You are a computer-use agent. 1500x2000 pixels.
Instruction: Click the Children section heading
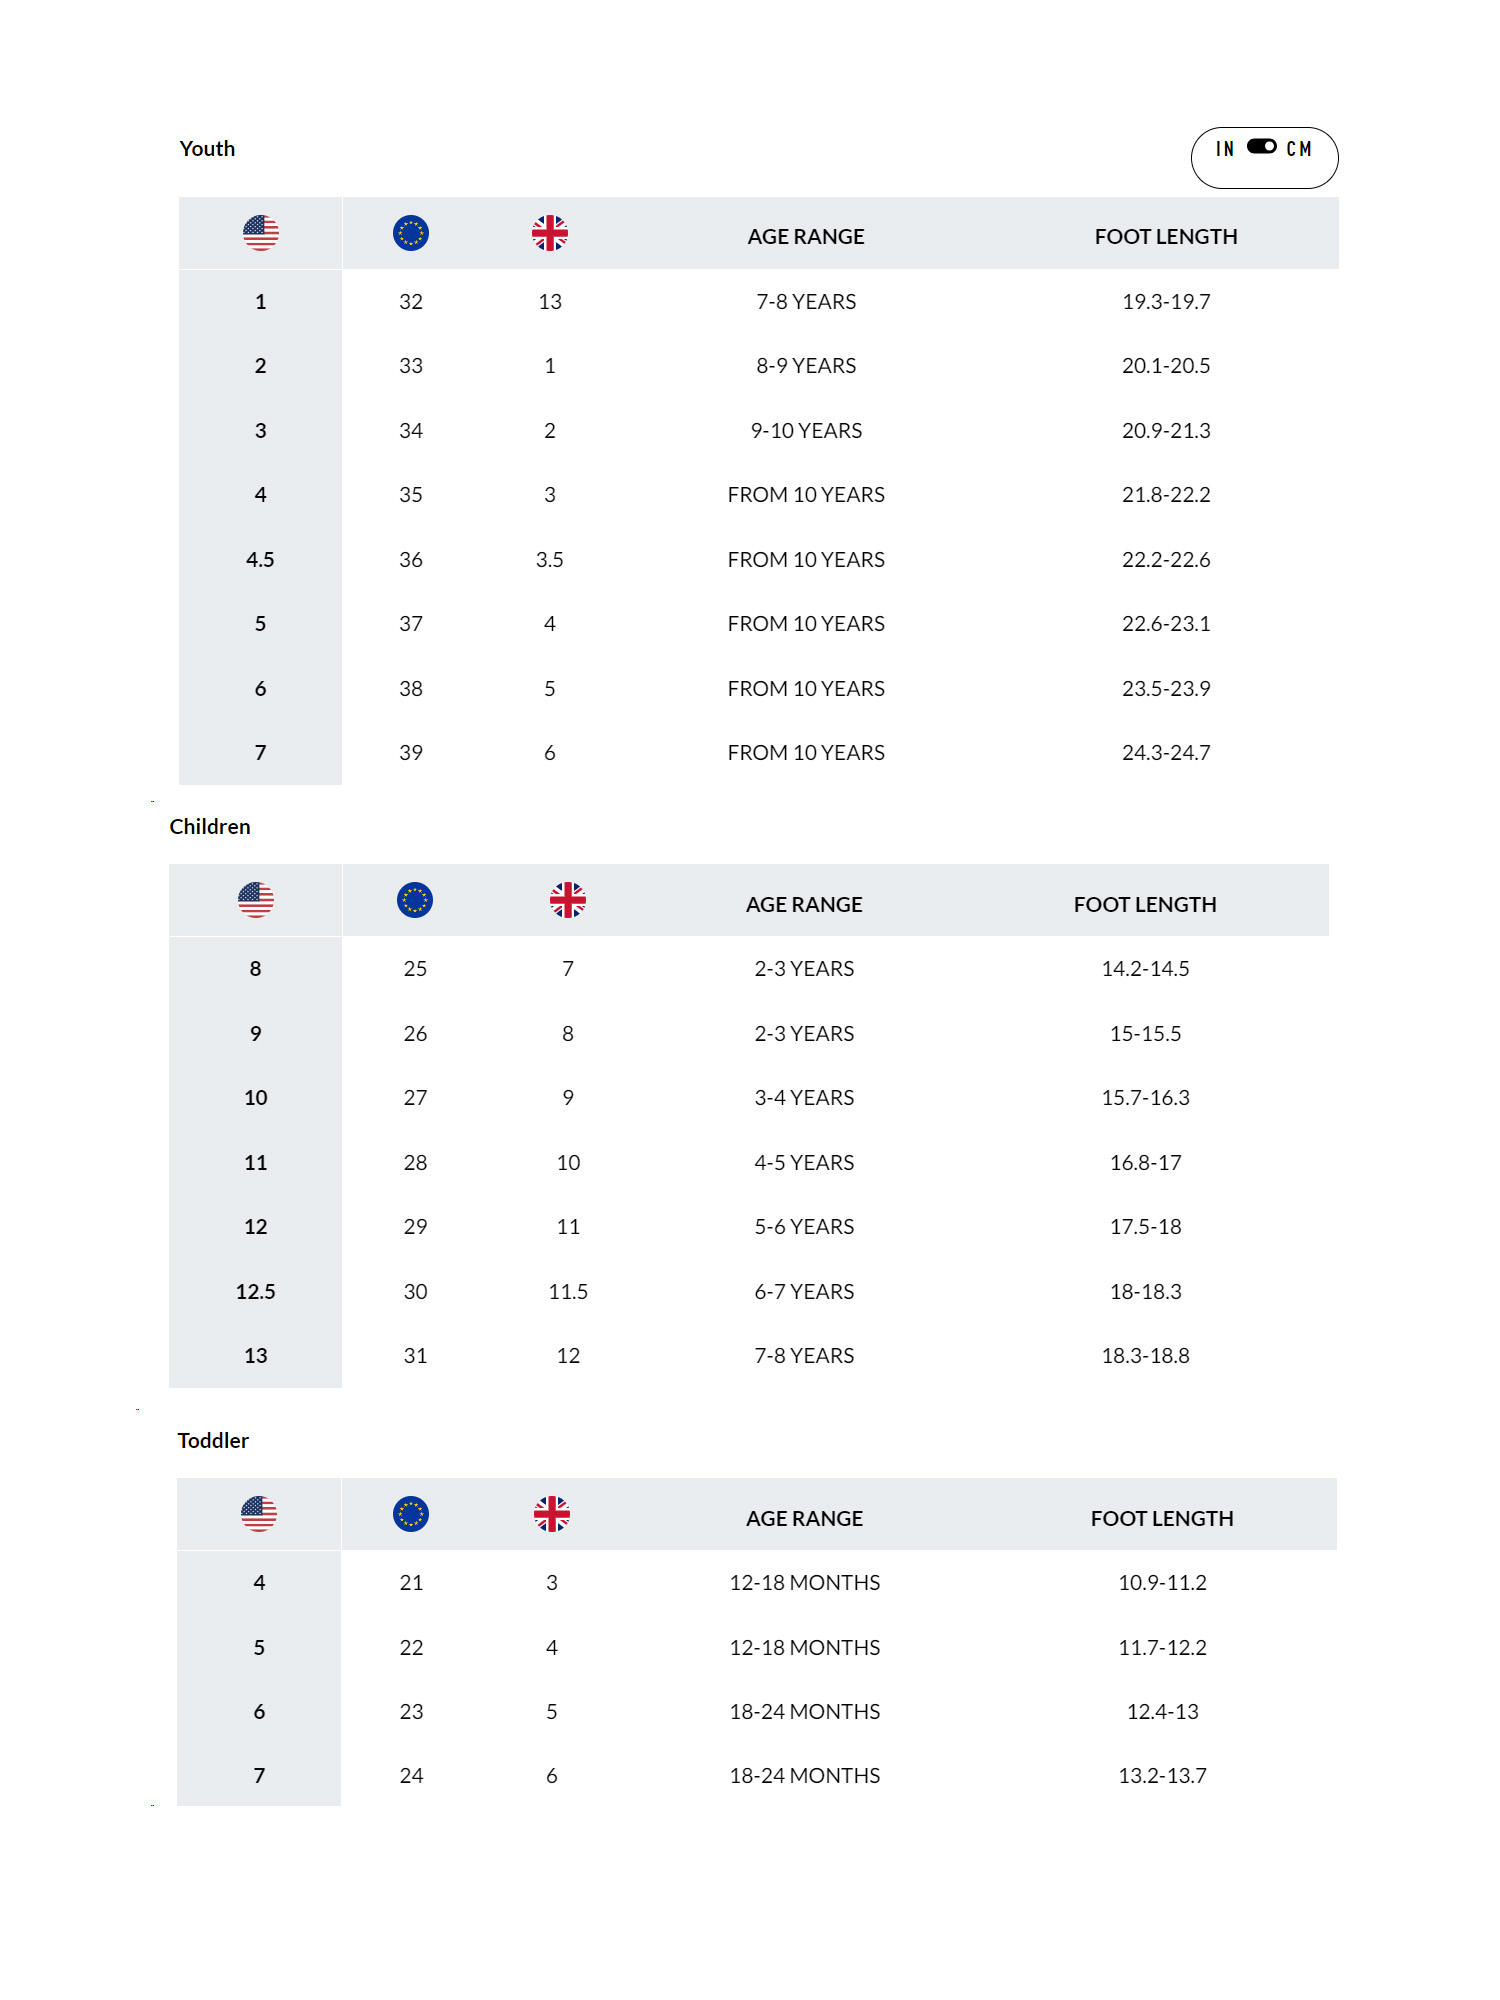click(210, 827)
